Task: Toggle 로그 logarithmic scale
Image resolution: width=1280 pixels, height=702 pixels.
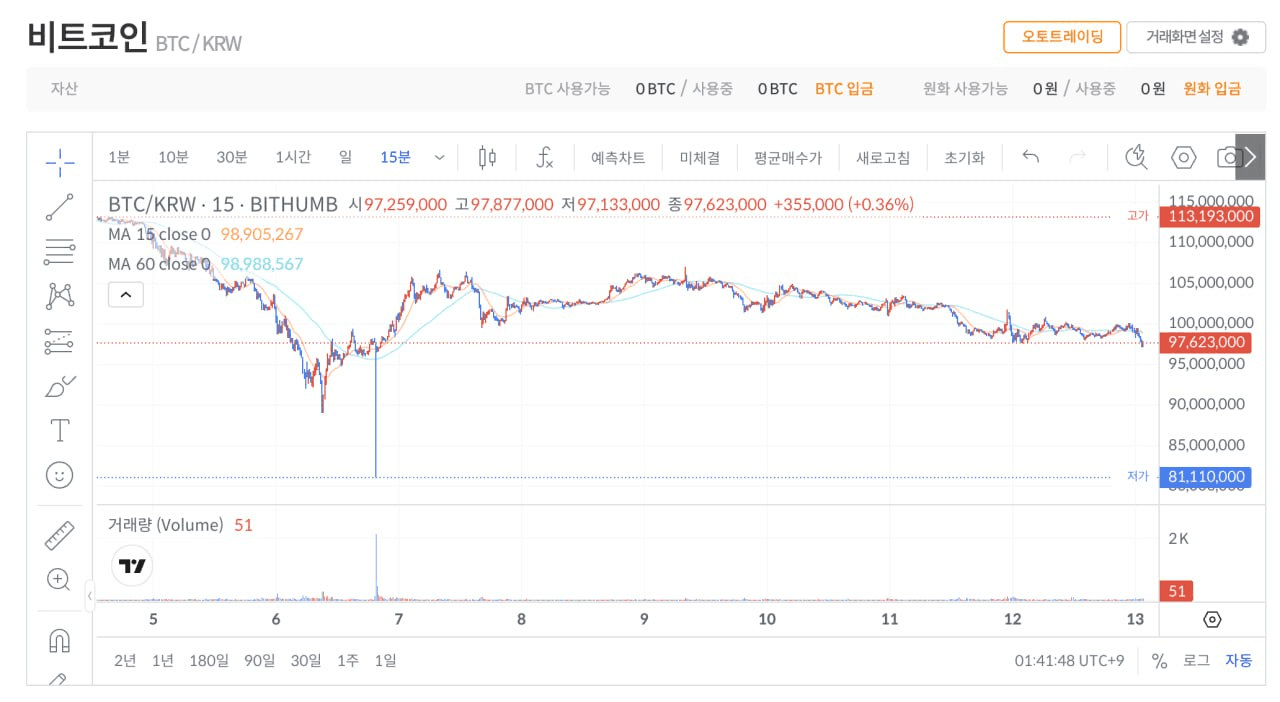Action: [x=1196, y=661]
